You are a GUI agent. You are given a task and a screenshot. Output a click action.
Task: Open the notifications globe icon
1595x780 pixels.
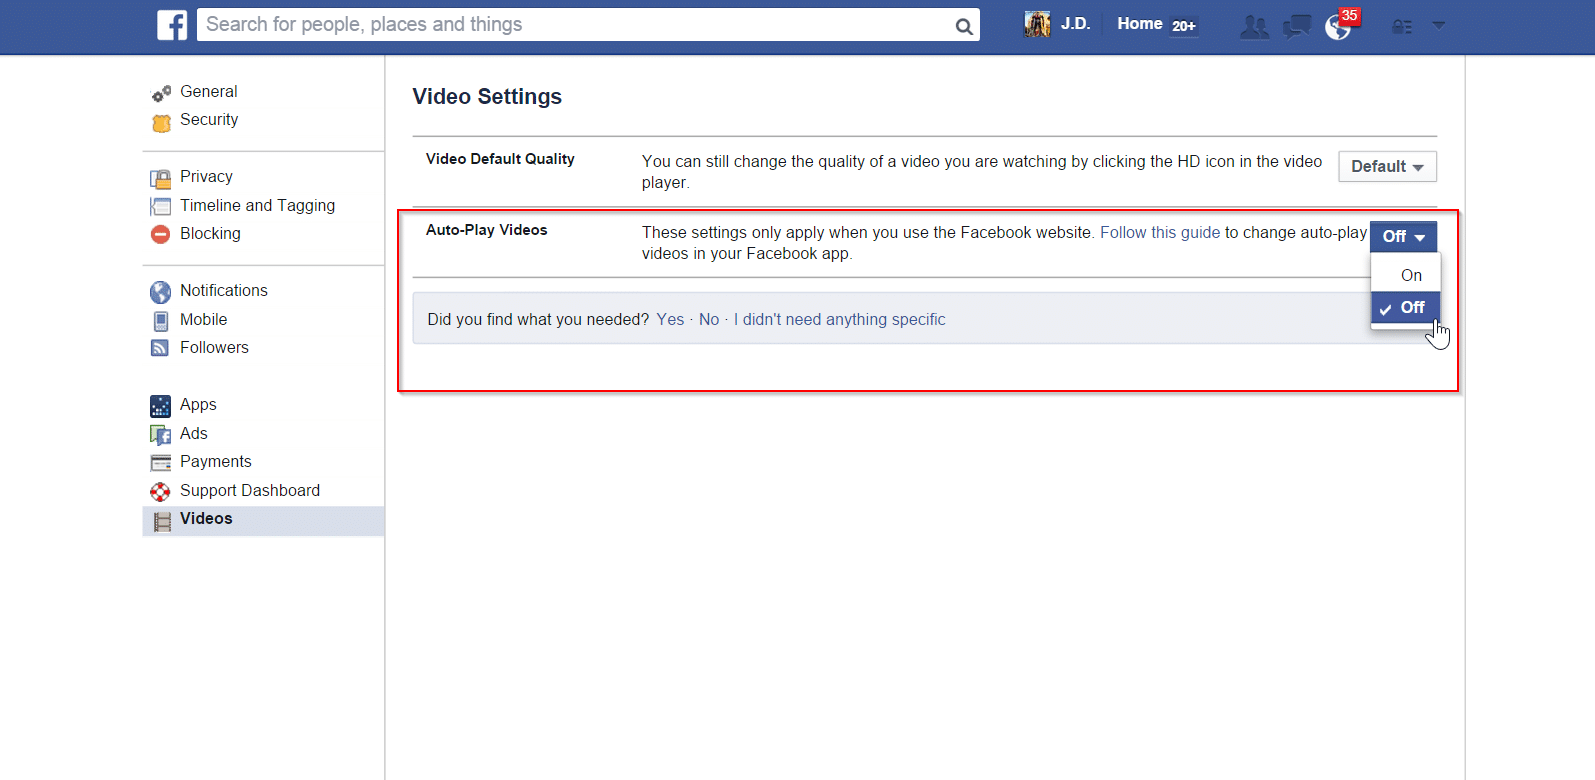click(1338, 27)
